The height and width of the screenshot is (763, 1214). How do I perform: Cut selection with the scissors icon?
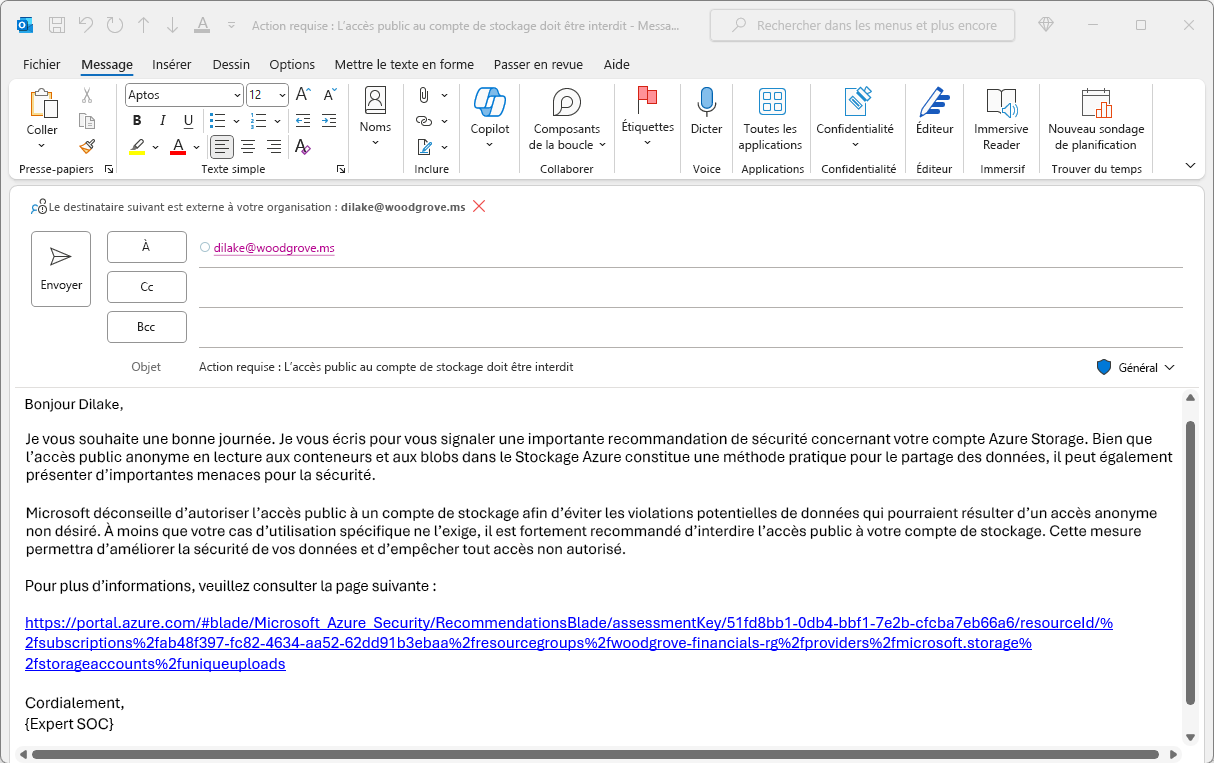(87, 95)
